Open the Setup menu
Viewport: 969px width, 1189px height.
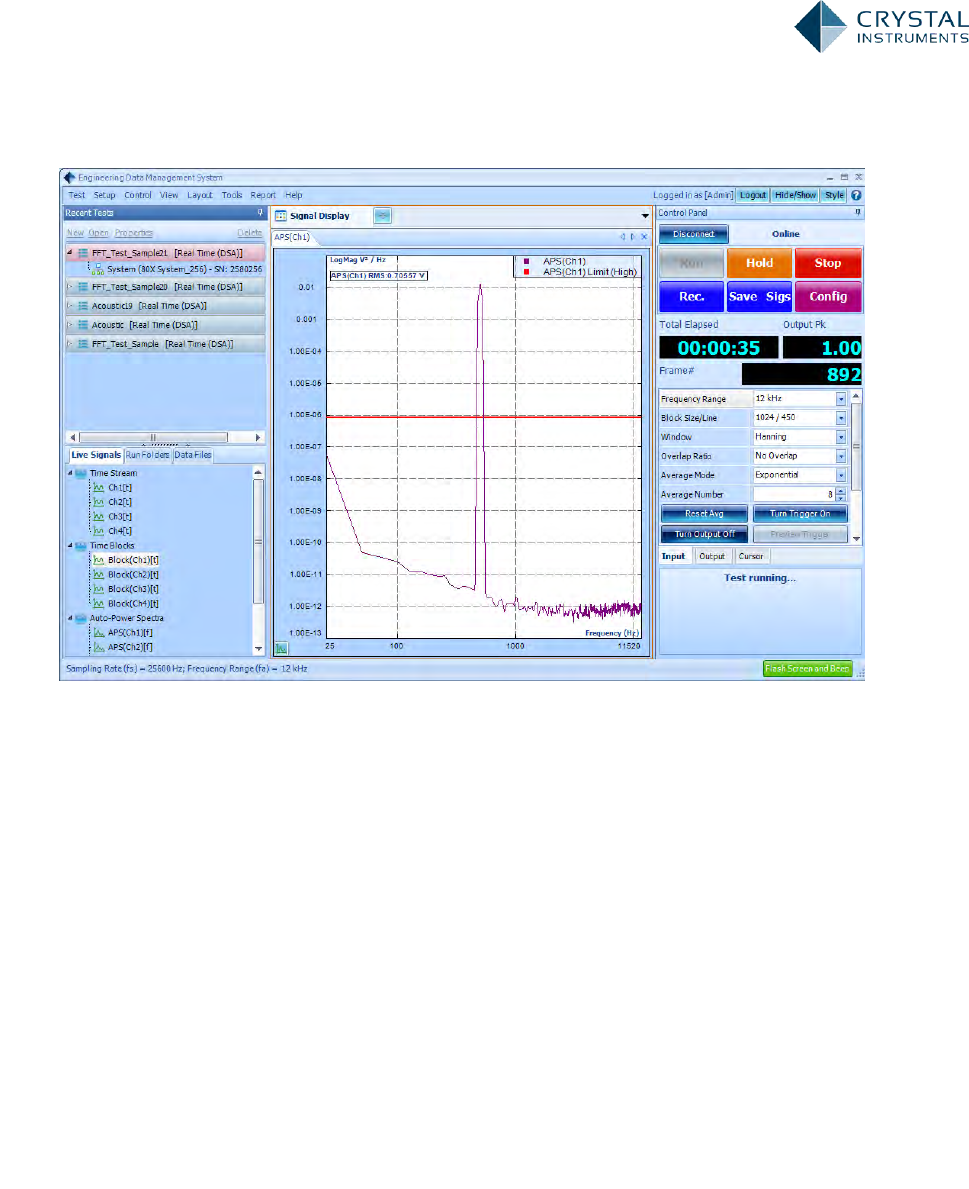(105, 195)
